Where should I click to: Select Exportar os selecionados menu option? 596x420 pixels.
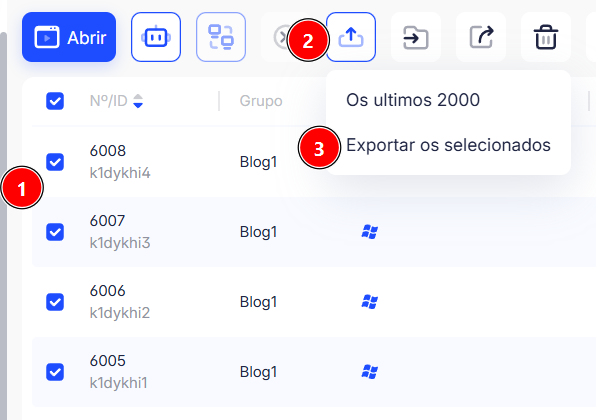[x=448, y=145]
